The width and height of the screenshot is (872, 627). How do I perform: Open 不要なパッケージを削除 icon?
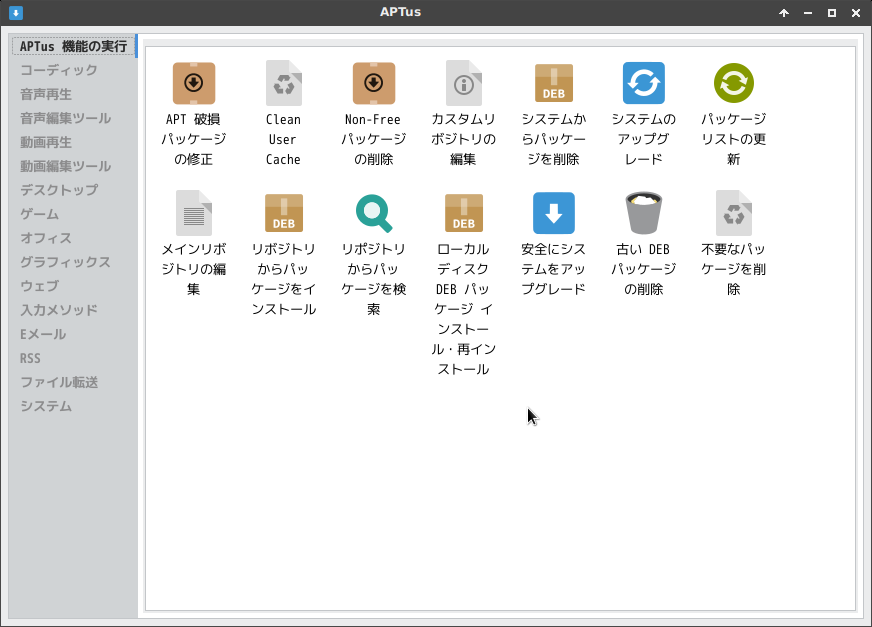click(734, 213)
